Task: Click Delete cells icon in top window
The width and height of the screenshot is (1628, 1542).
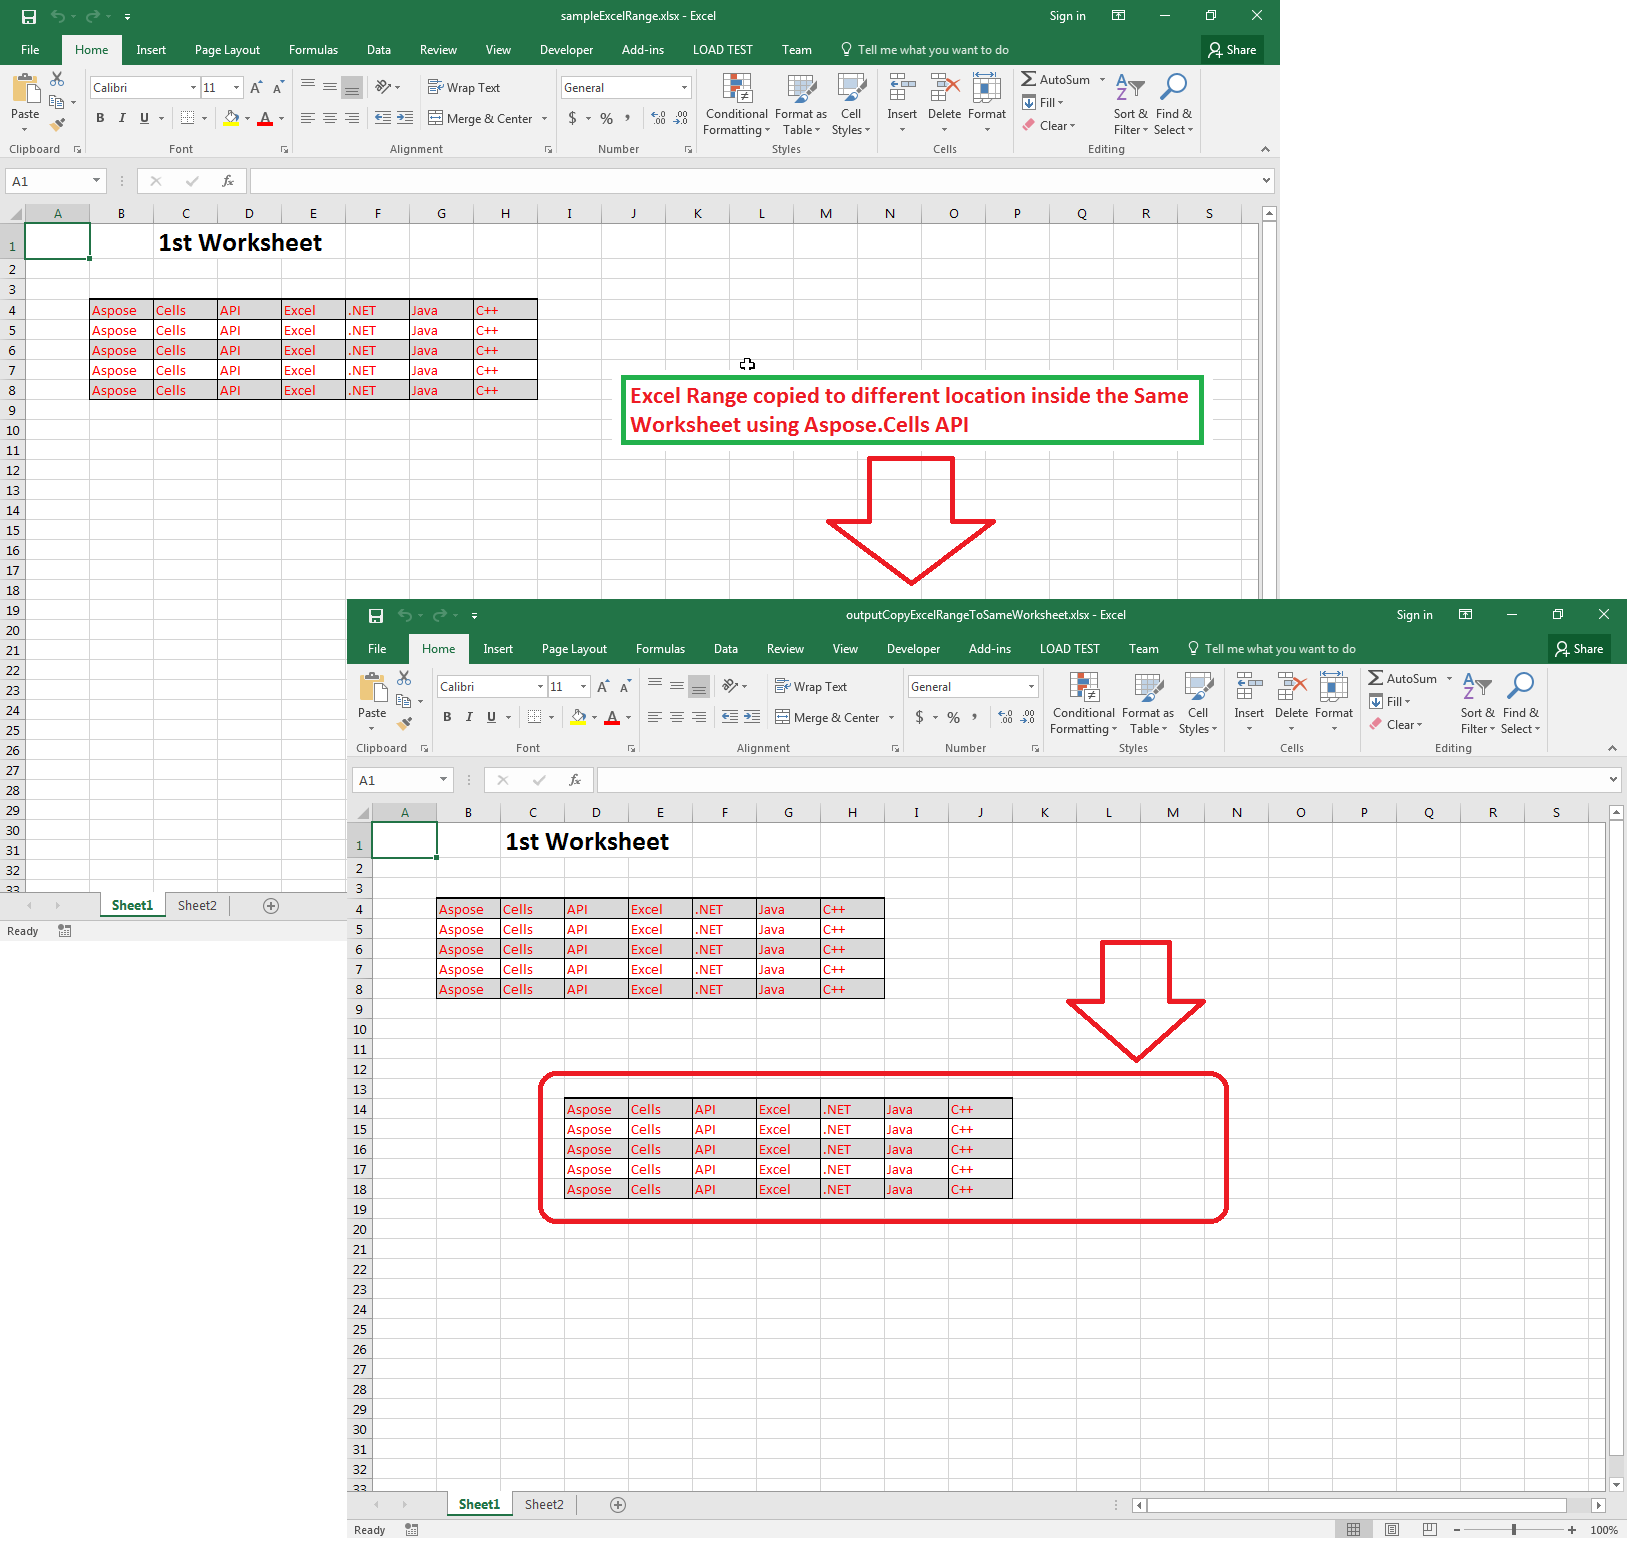Action: pos(944,88)
